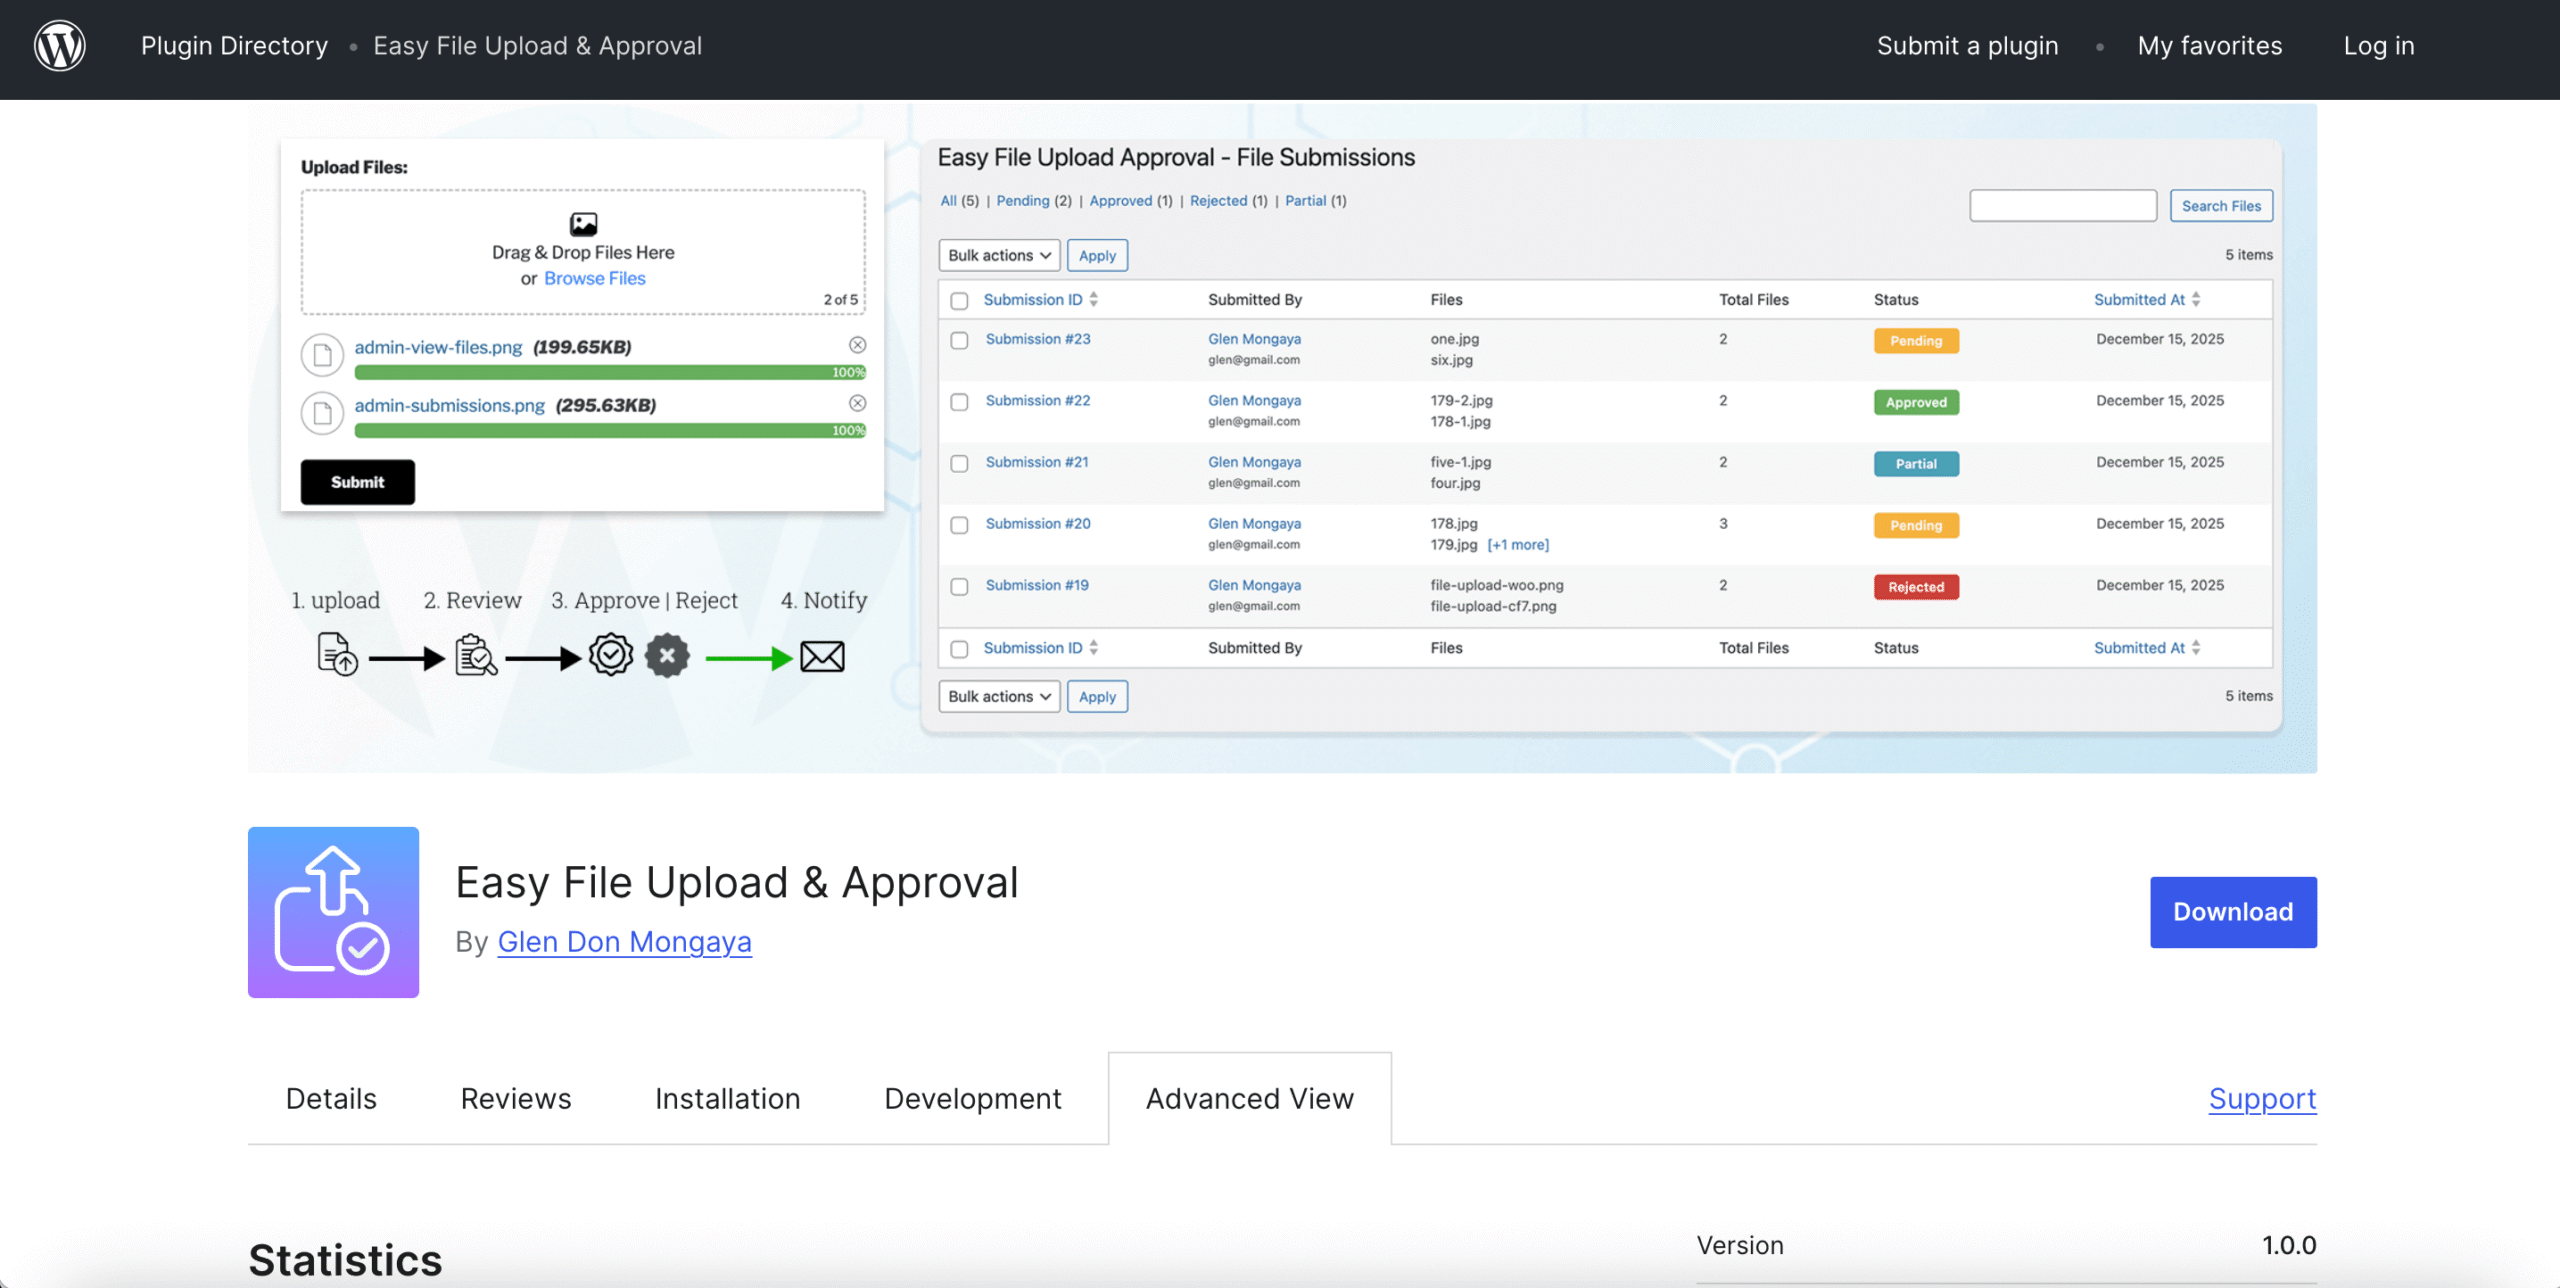Click admin-submissions.png upload progress bar
This screenshot has height=1288, width=2560.
coord(610,430)
